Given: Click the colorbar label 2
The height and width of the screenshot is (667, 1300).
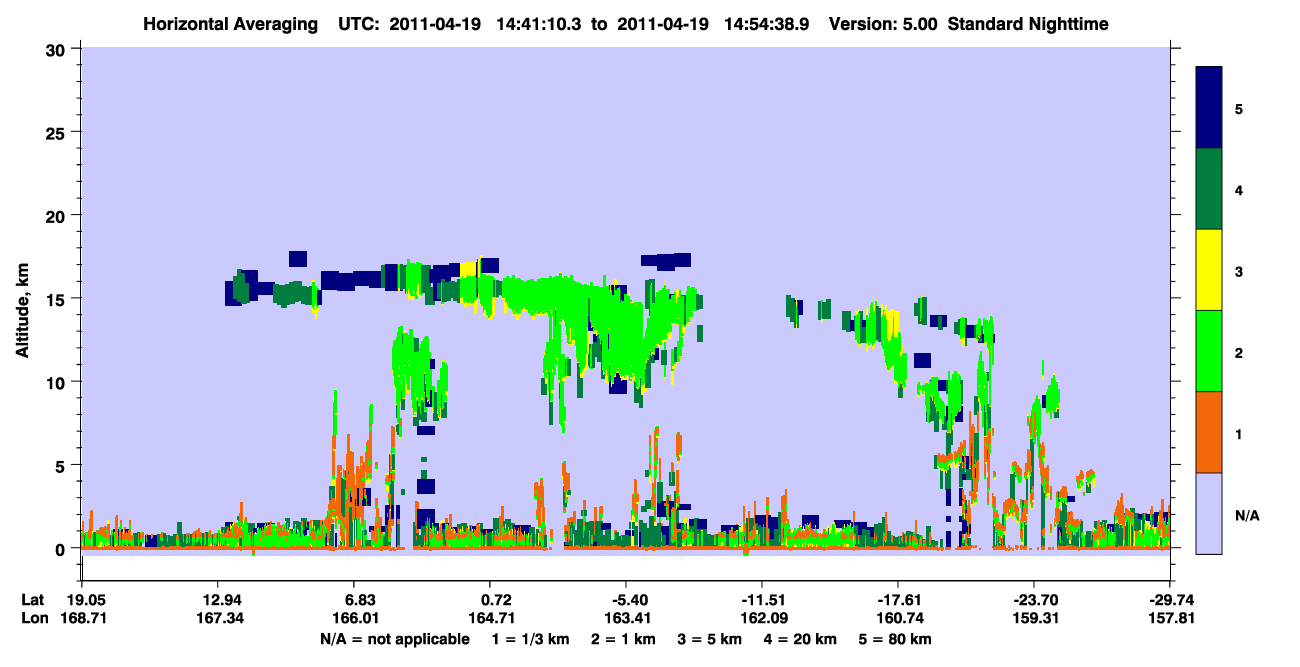Looking at the screenshot, I should click(x=1240, y=352).
